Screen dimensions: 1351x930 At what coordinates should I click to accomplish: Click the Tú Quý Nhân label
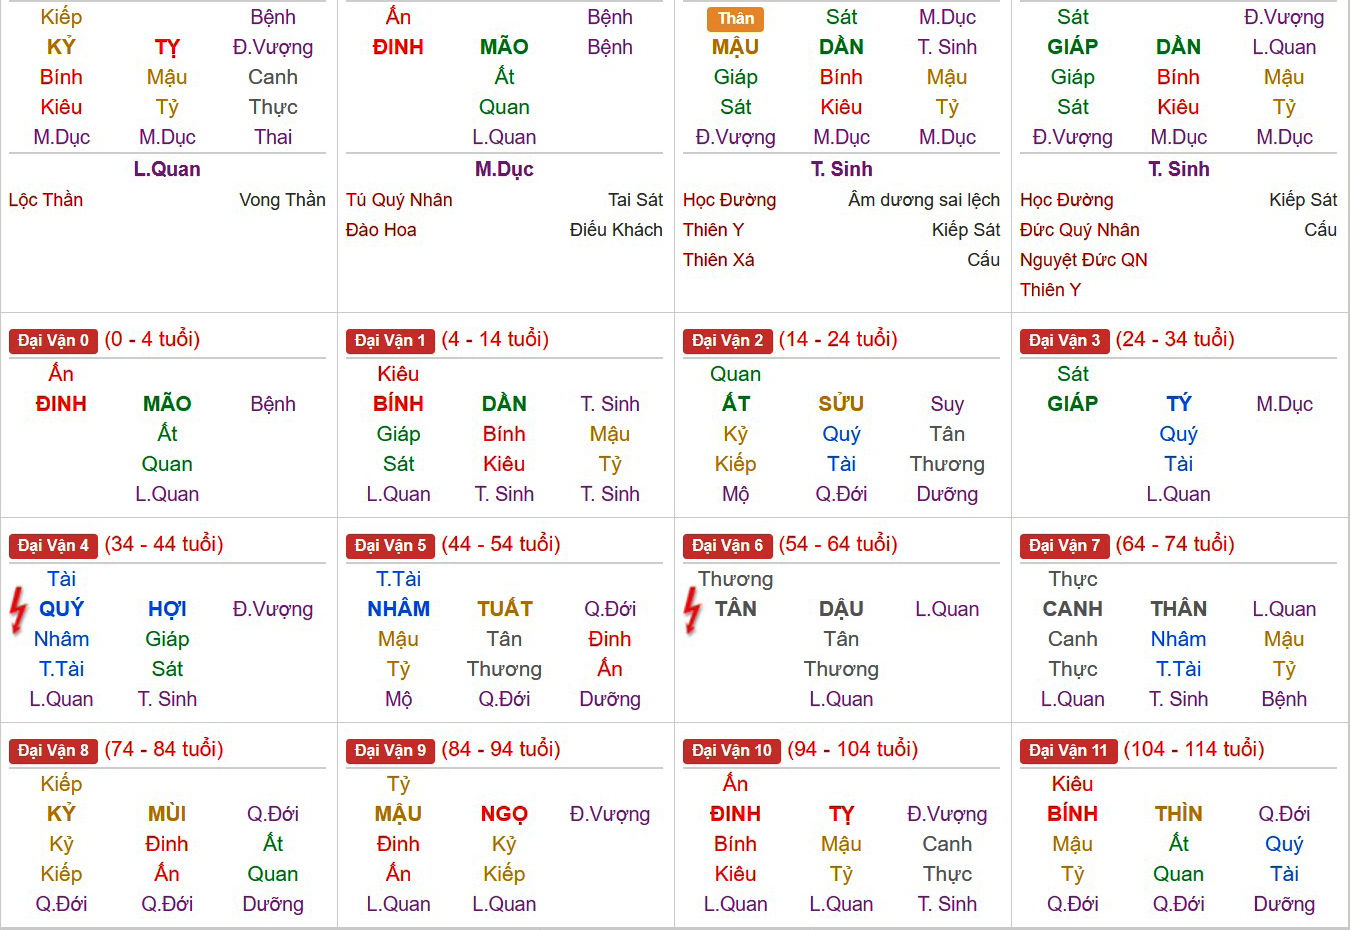tap(399, 200)
